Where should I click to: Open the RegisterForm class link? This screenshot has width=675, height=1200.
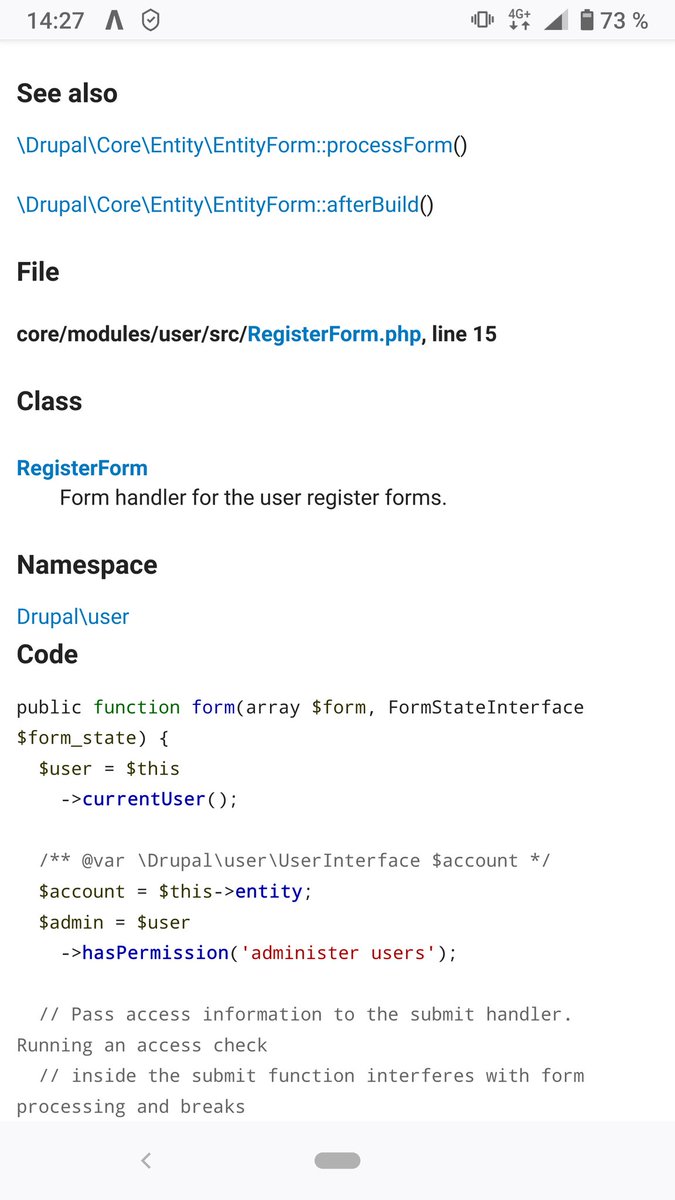pos(82,468)
